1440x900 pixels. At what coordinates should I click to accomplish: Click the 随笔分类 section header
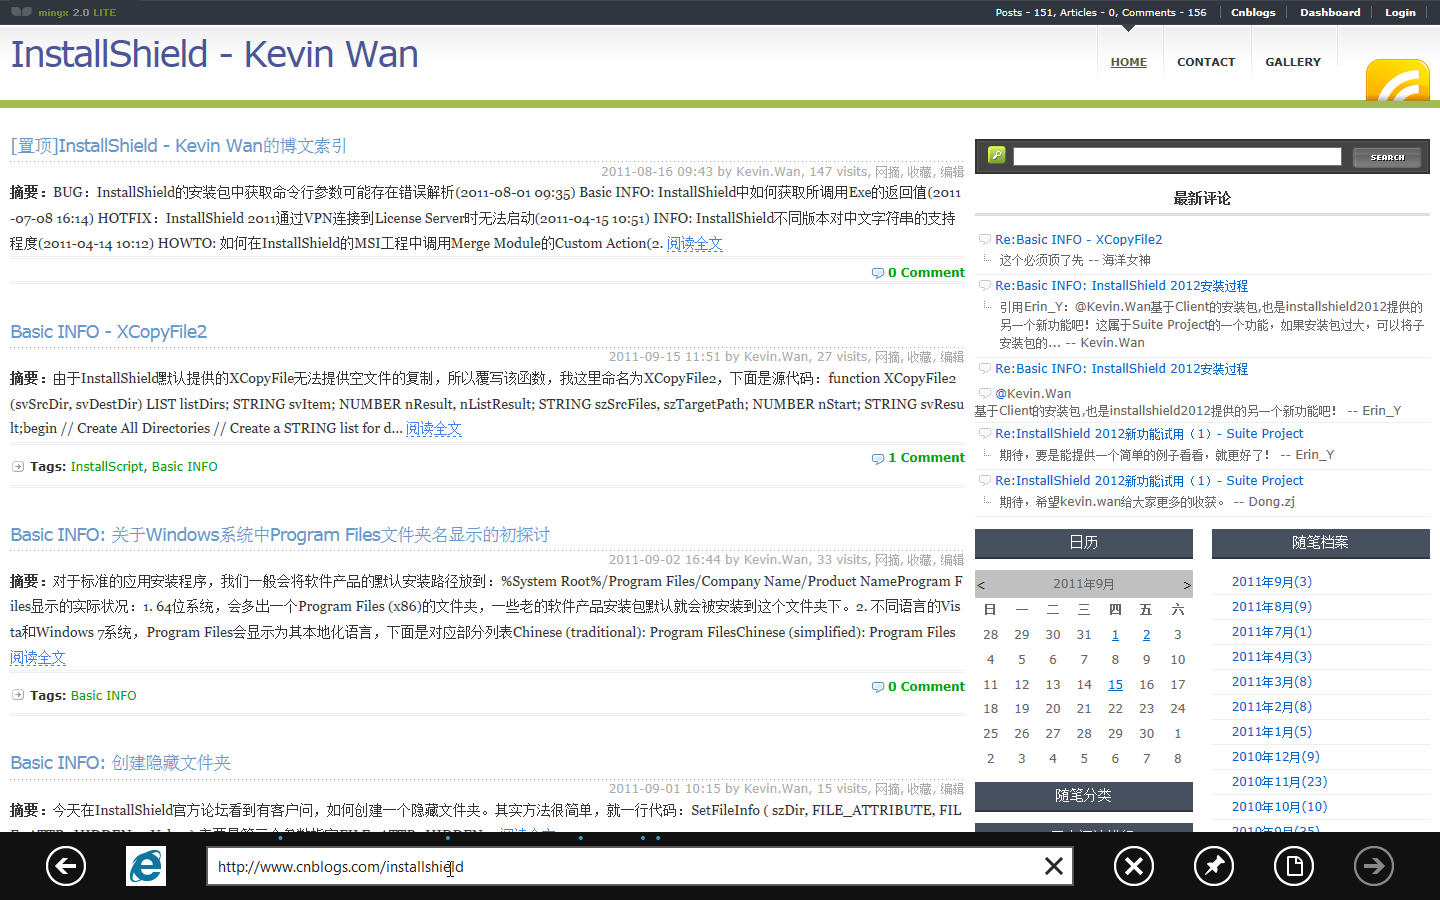point(1084,796)
